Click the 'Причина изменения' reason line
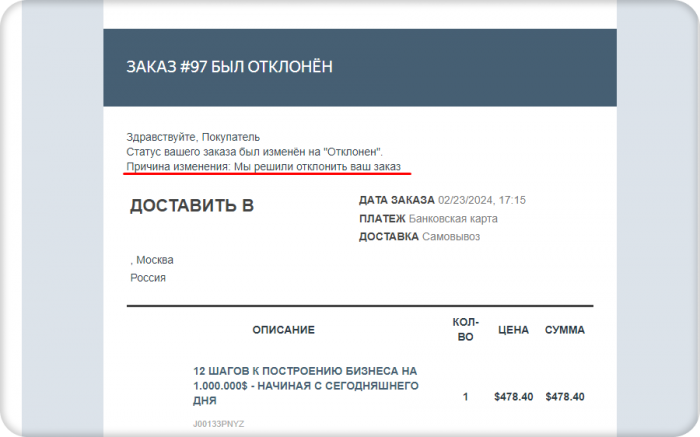 tap(263, 166)
